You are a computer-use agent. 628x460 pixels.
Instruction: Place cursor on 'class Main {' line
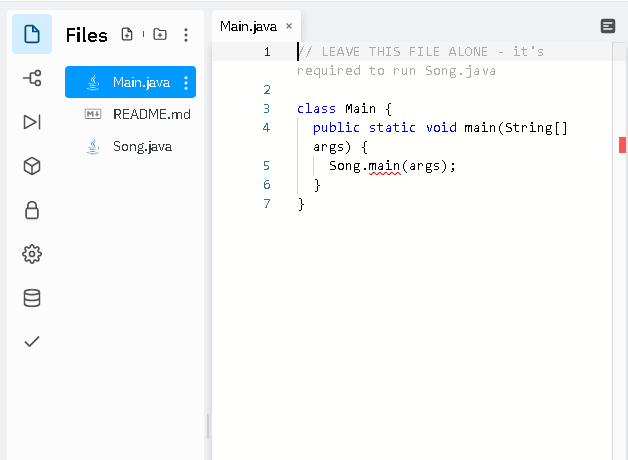pos(344,108)
